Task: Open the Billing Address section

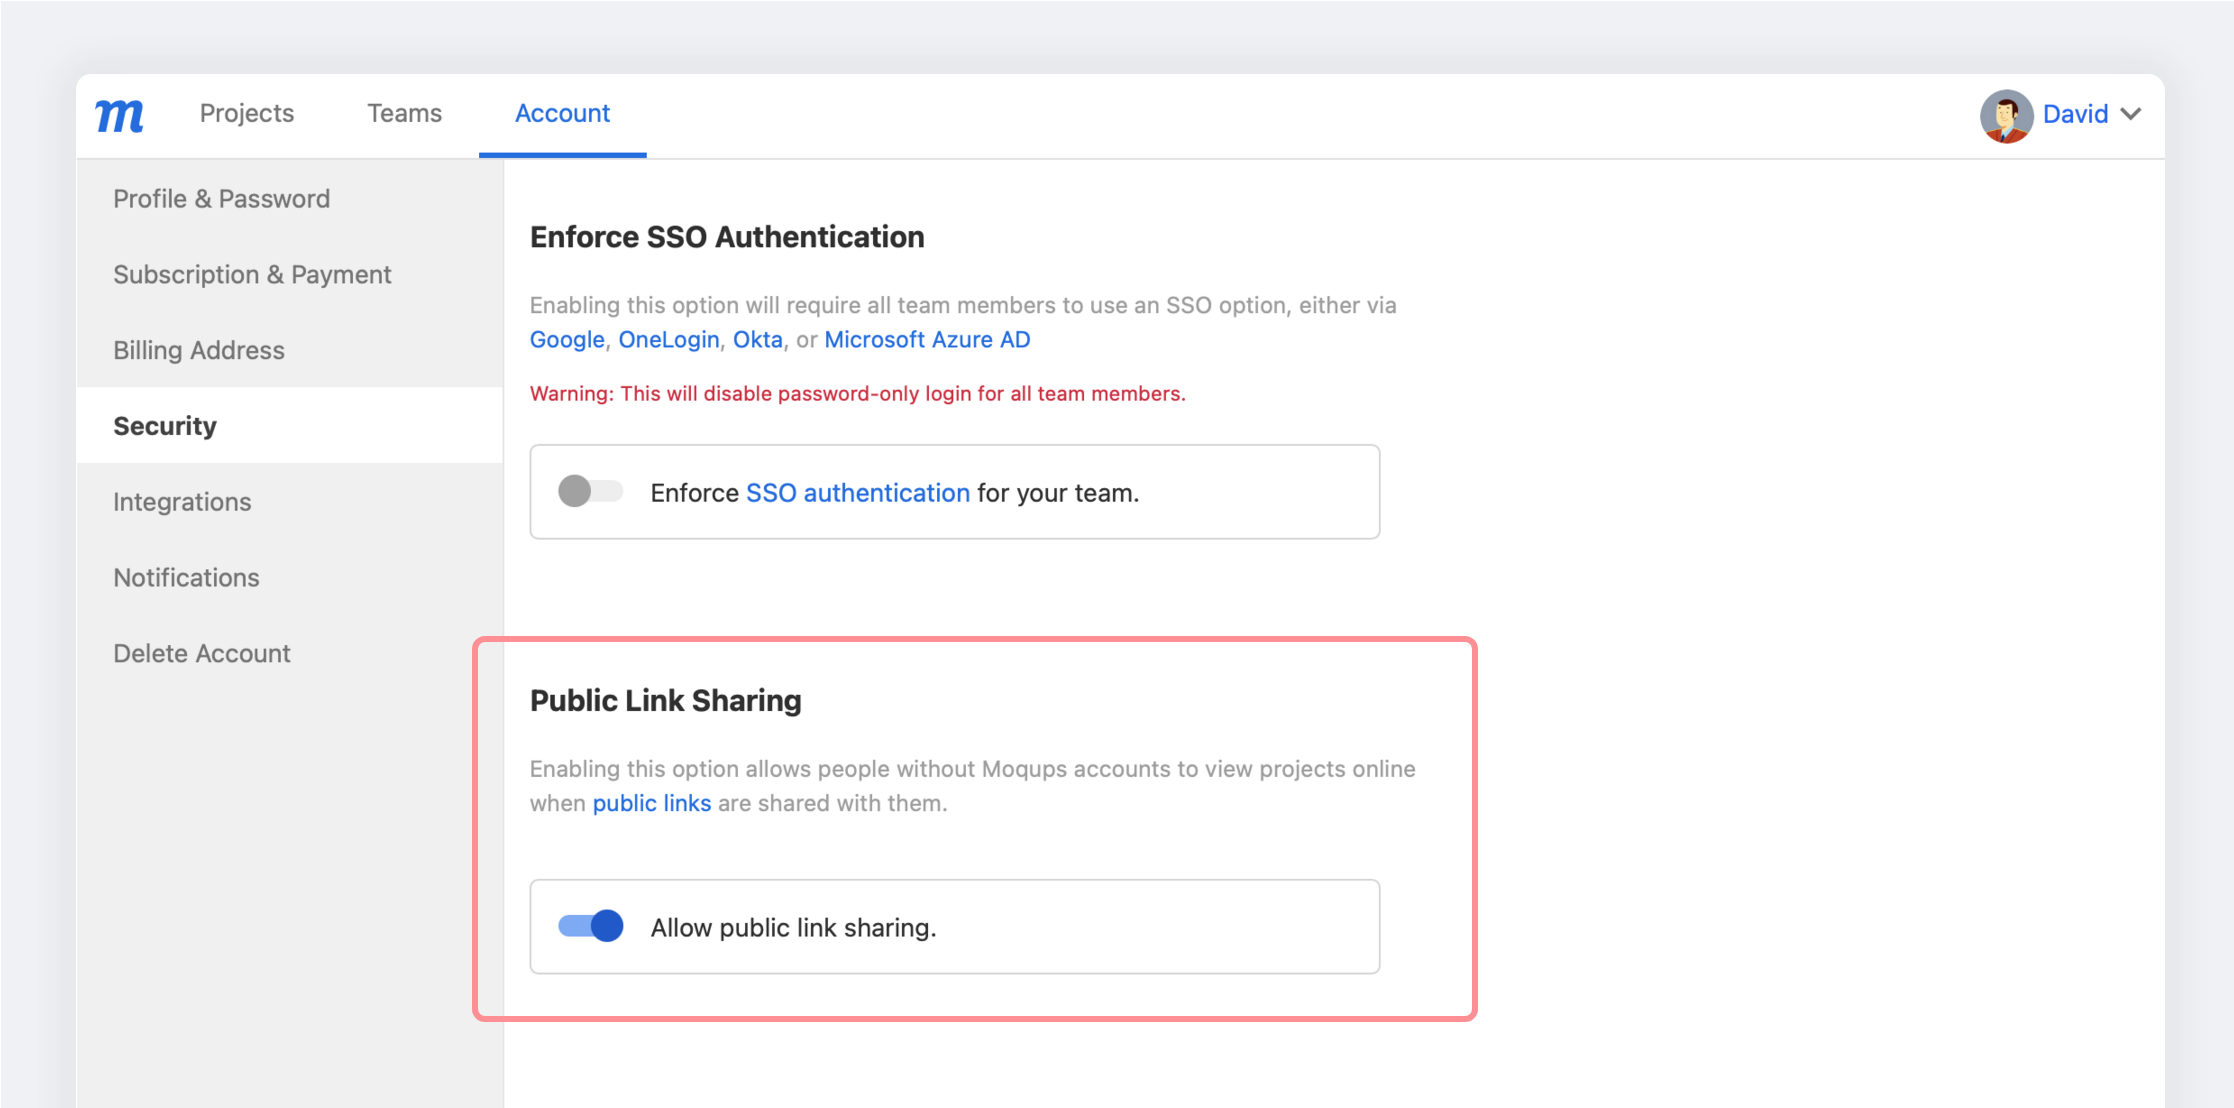Action: (x=198, y=350)
